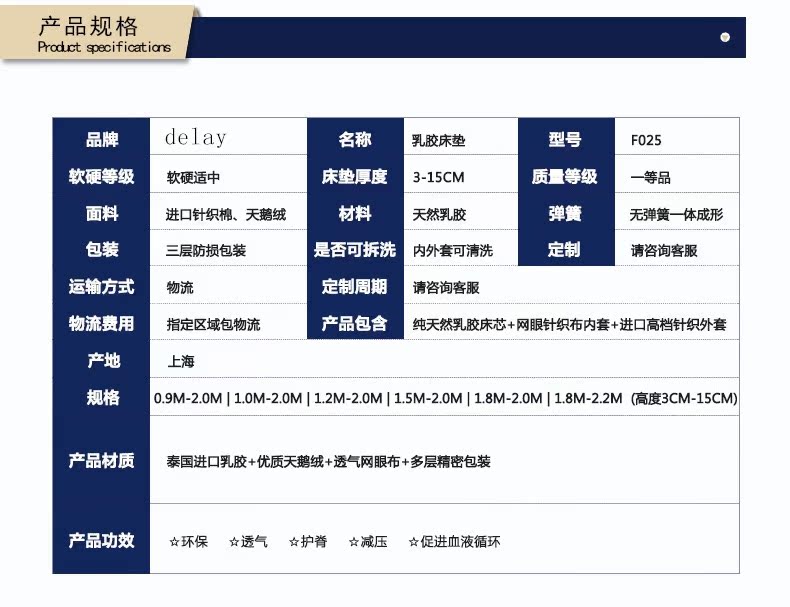Click 请咨询客服 beside 定制 label
Viewport: 790px width, 607px height.
(x=664, y=250)
